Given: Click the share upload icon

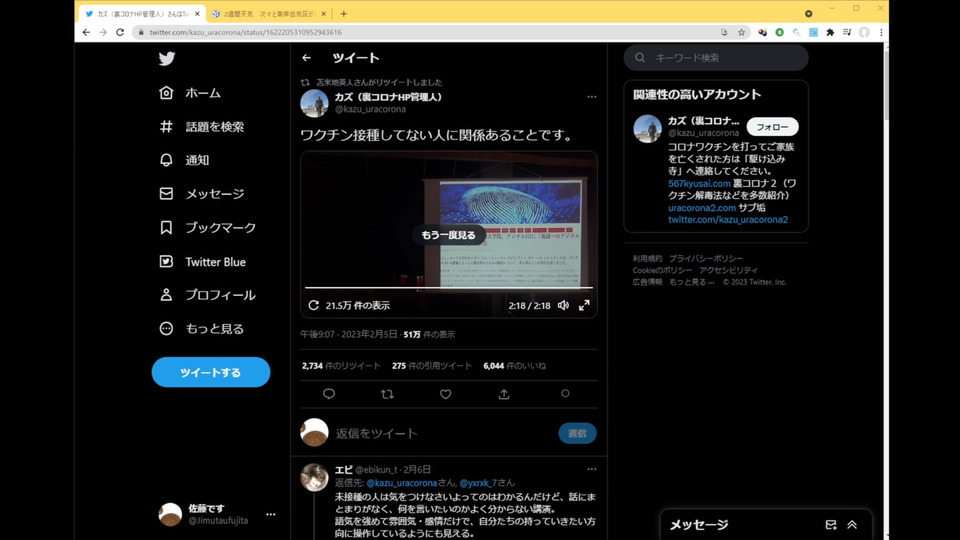Looking at the screenshot, I should [504, 394].
